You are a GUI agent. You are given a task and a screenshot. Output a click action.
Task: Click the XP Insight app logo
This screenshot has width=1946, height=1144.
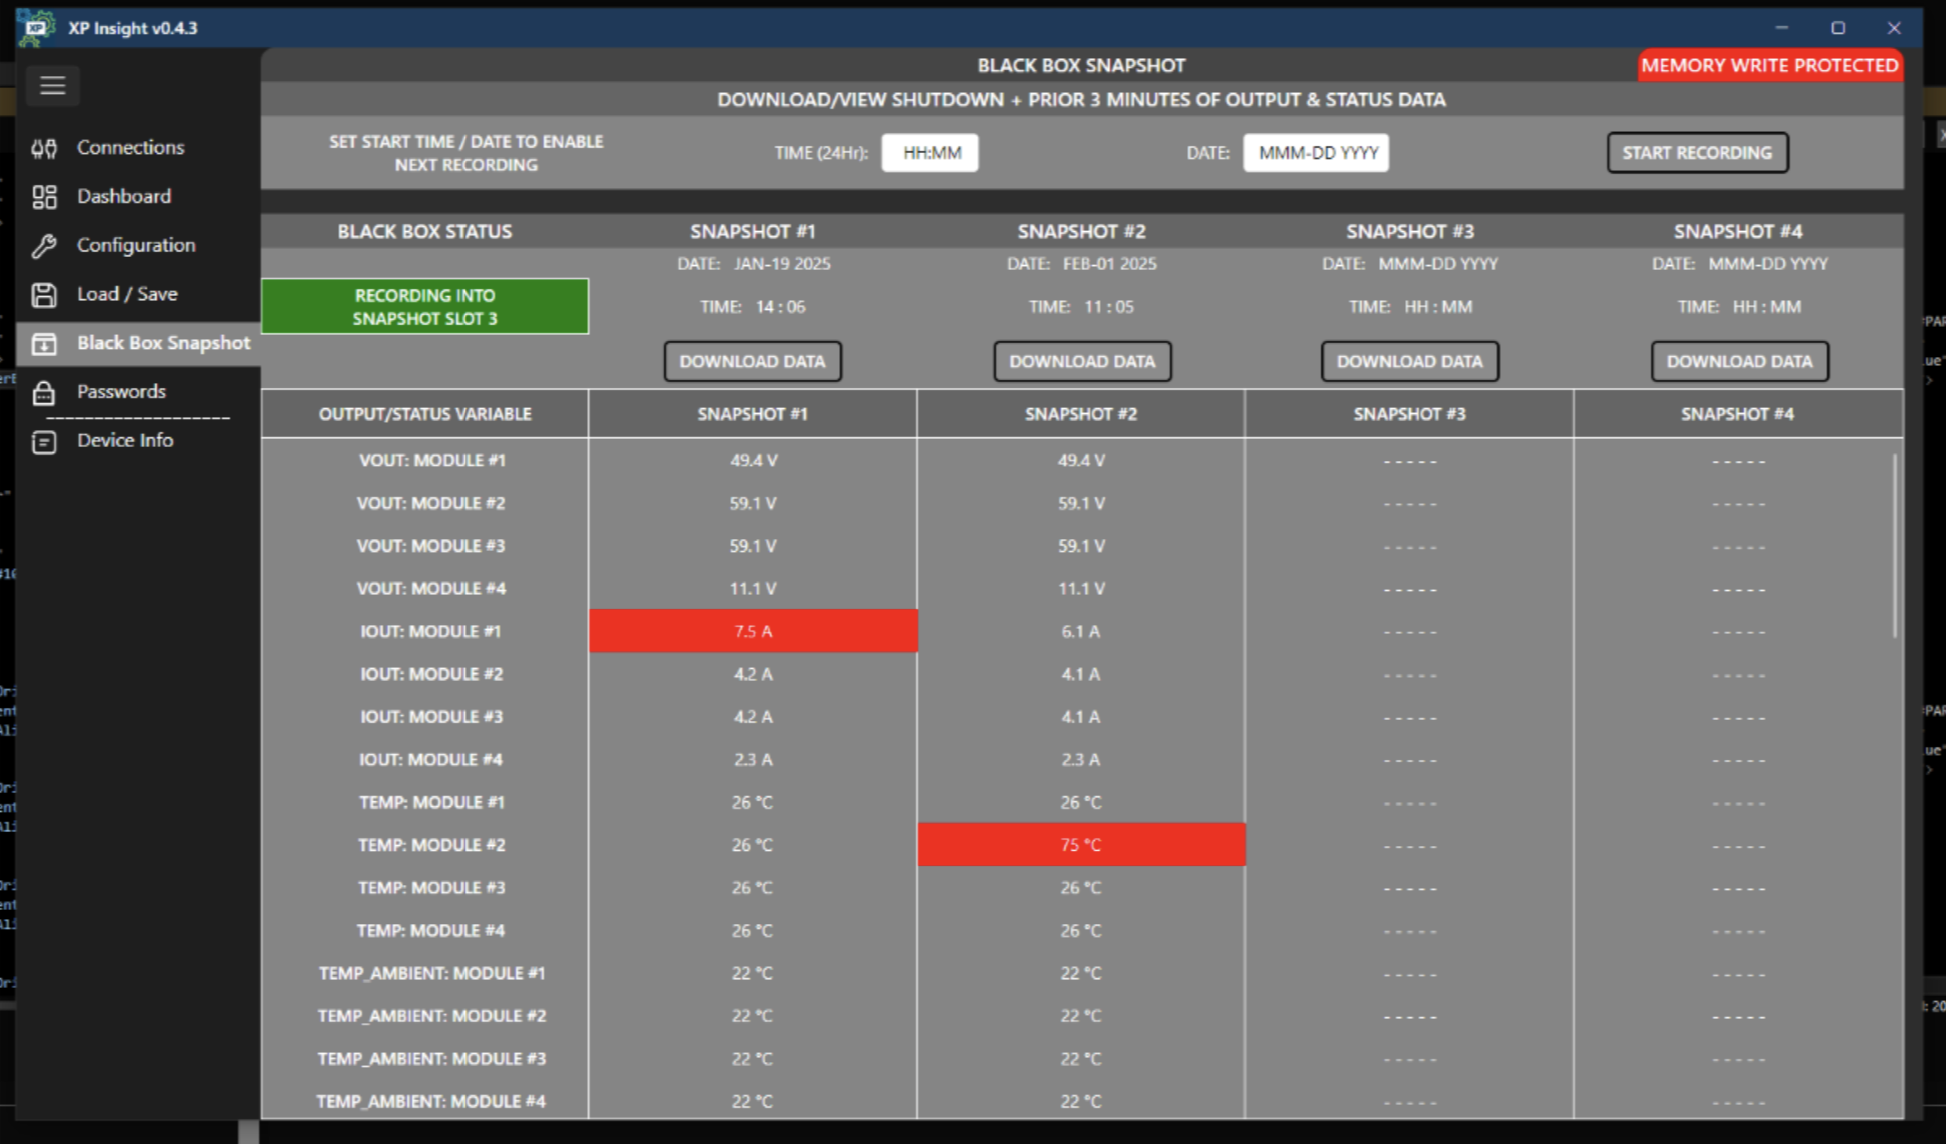37,27
